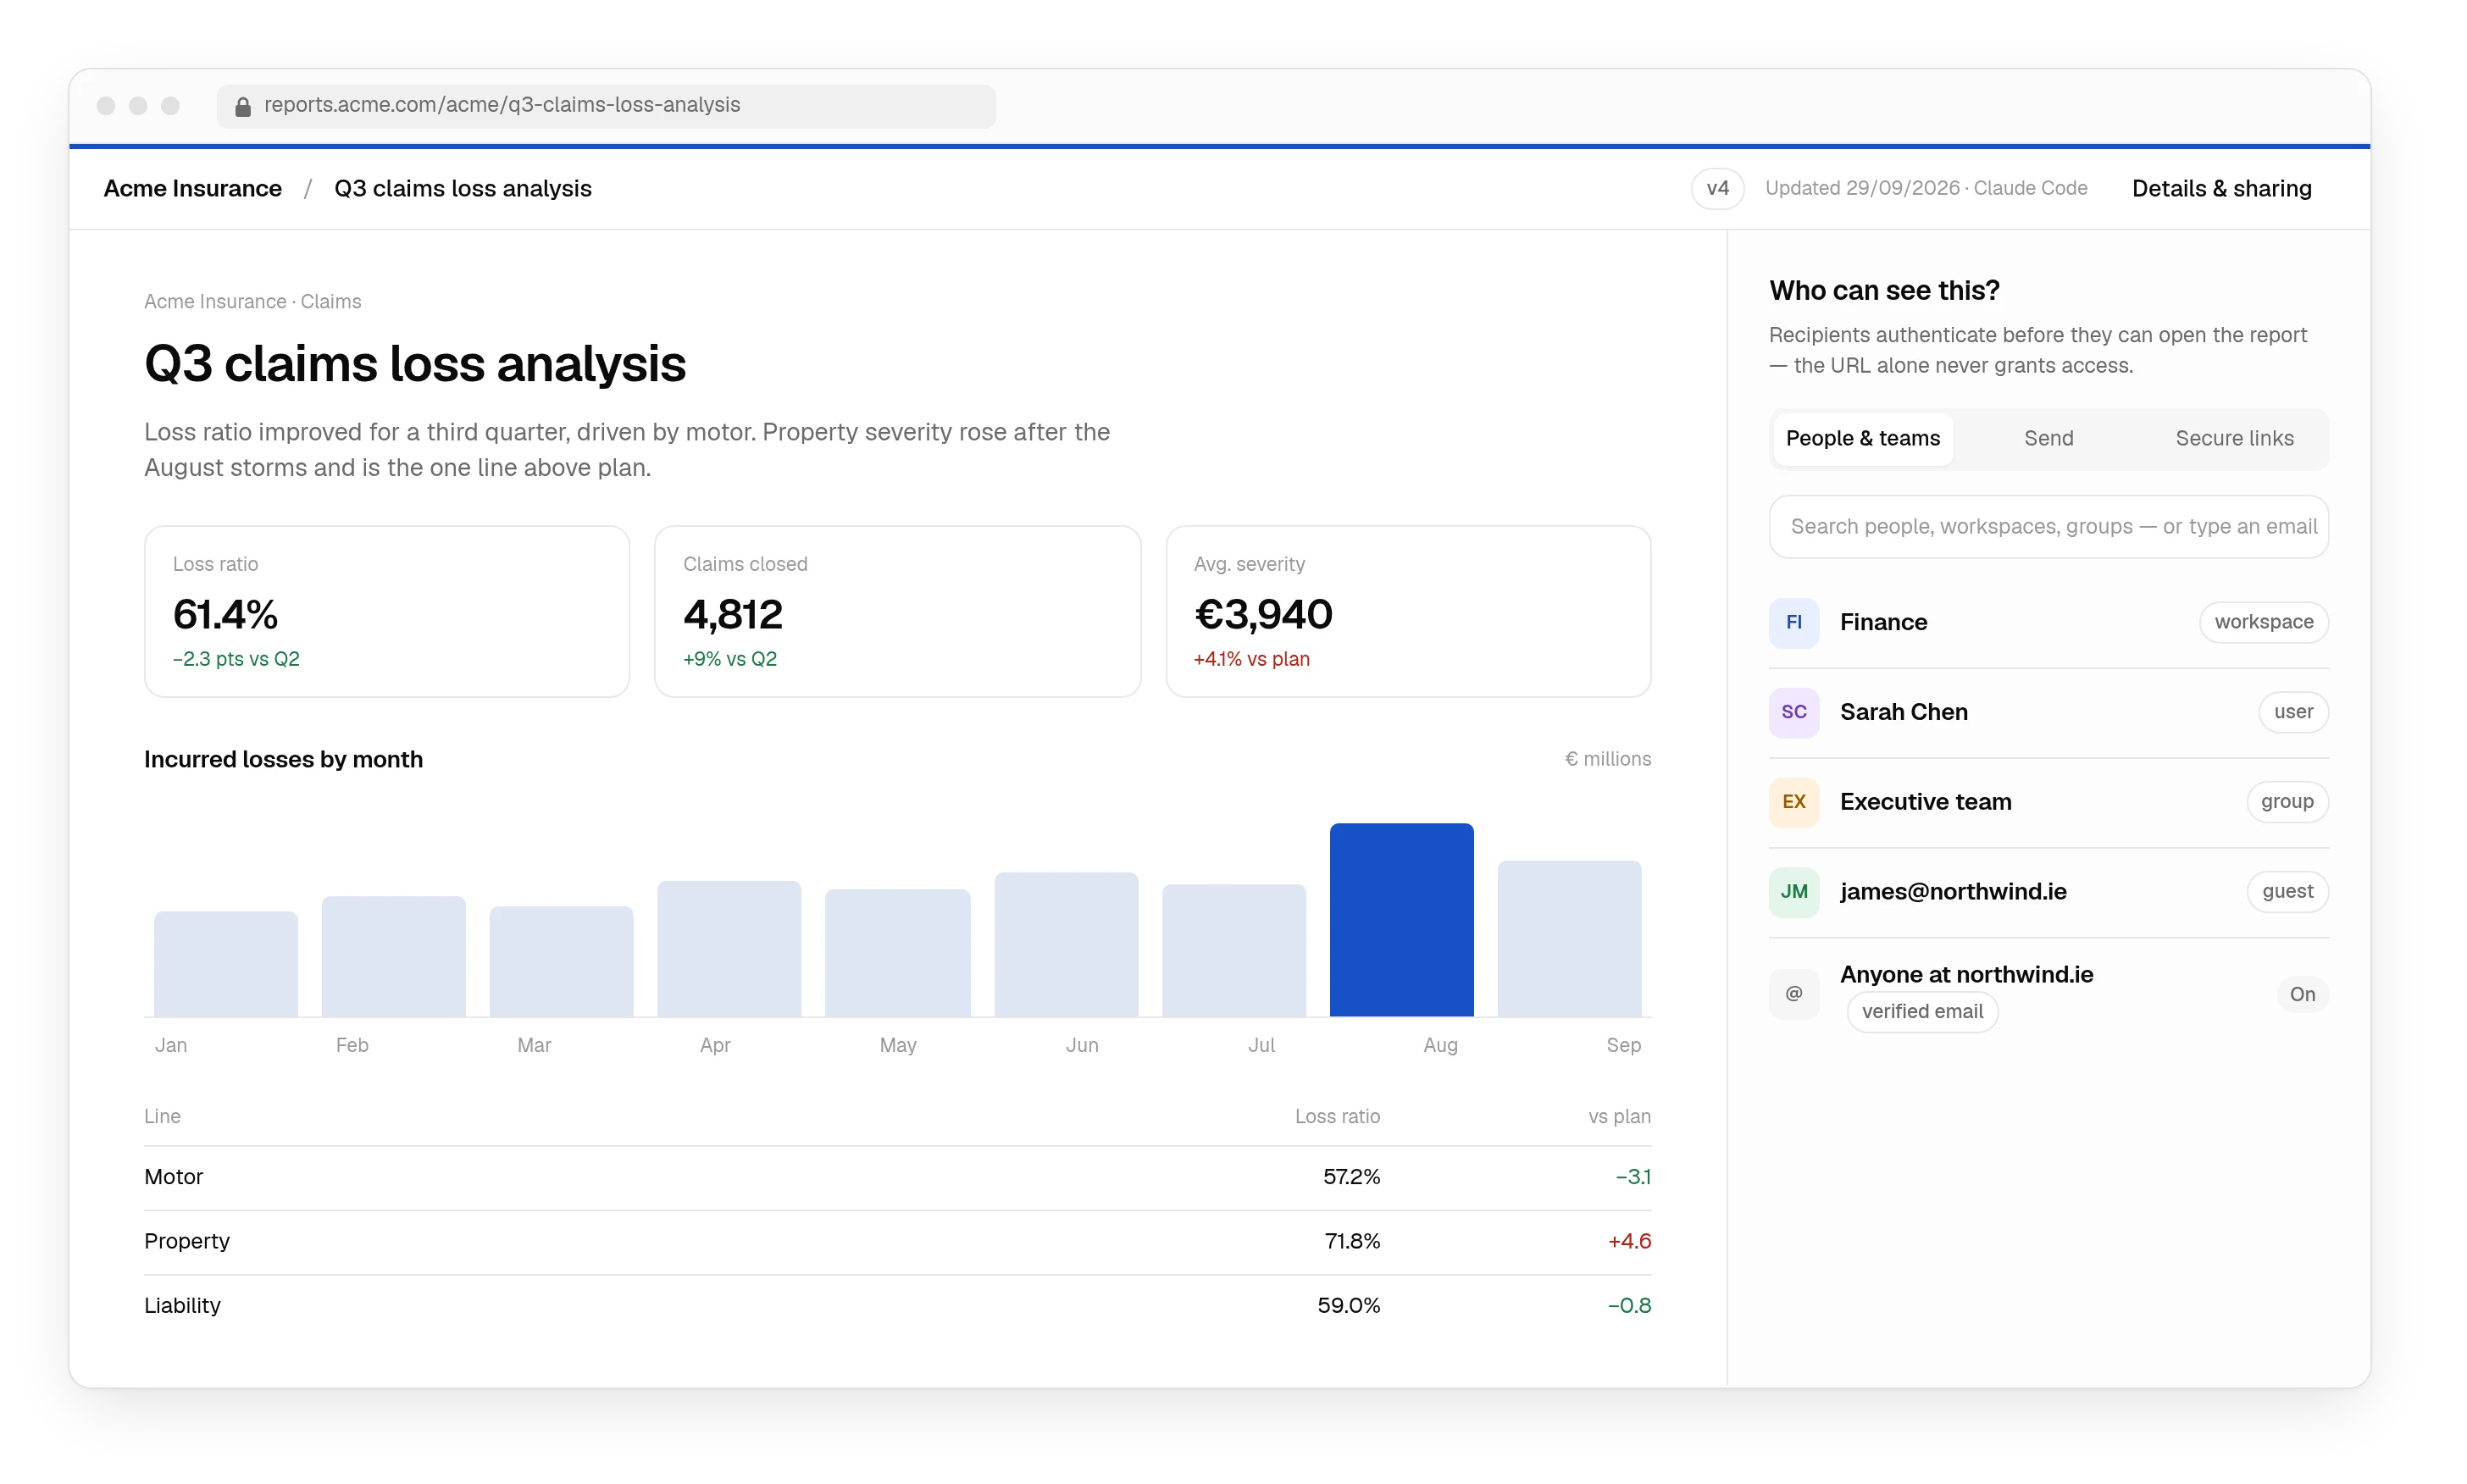Select the September bar in the chart
Viewport: 2467px width, 1484px height.
tap(1569, 939)
